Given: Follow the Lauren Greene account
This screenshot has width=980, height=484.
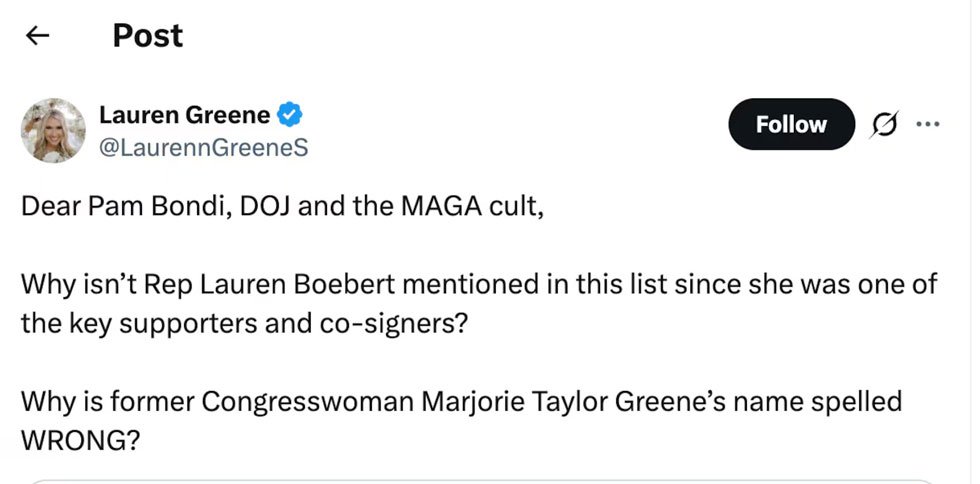Looking at the screenshot, I should tap(791, 125).
